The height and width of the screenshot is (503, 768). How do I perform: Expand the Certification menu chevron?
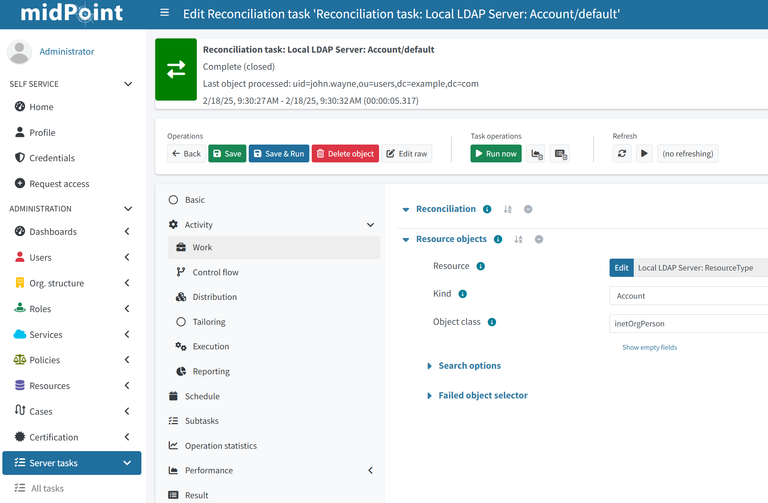pos(127,437)
